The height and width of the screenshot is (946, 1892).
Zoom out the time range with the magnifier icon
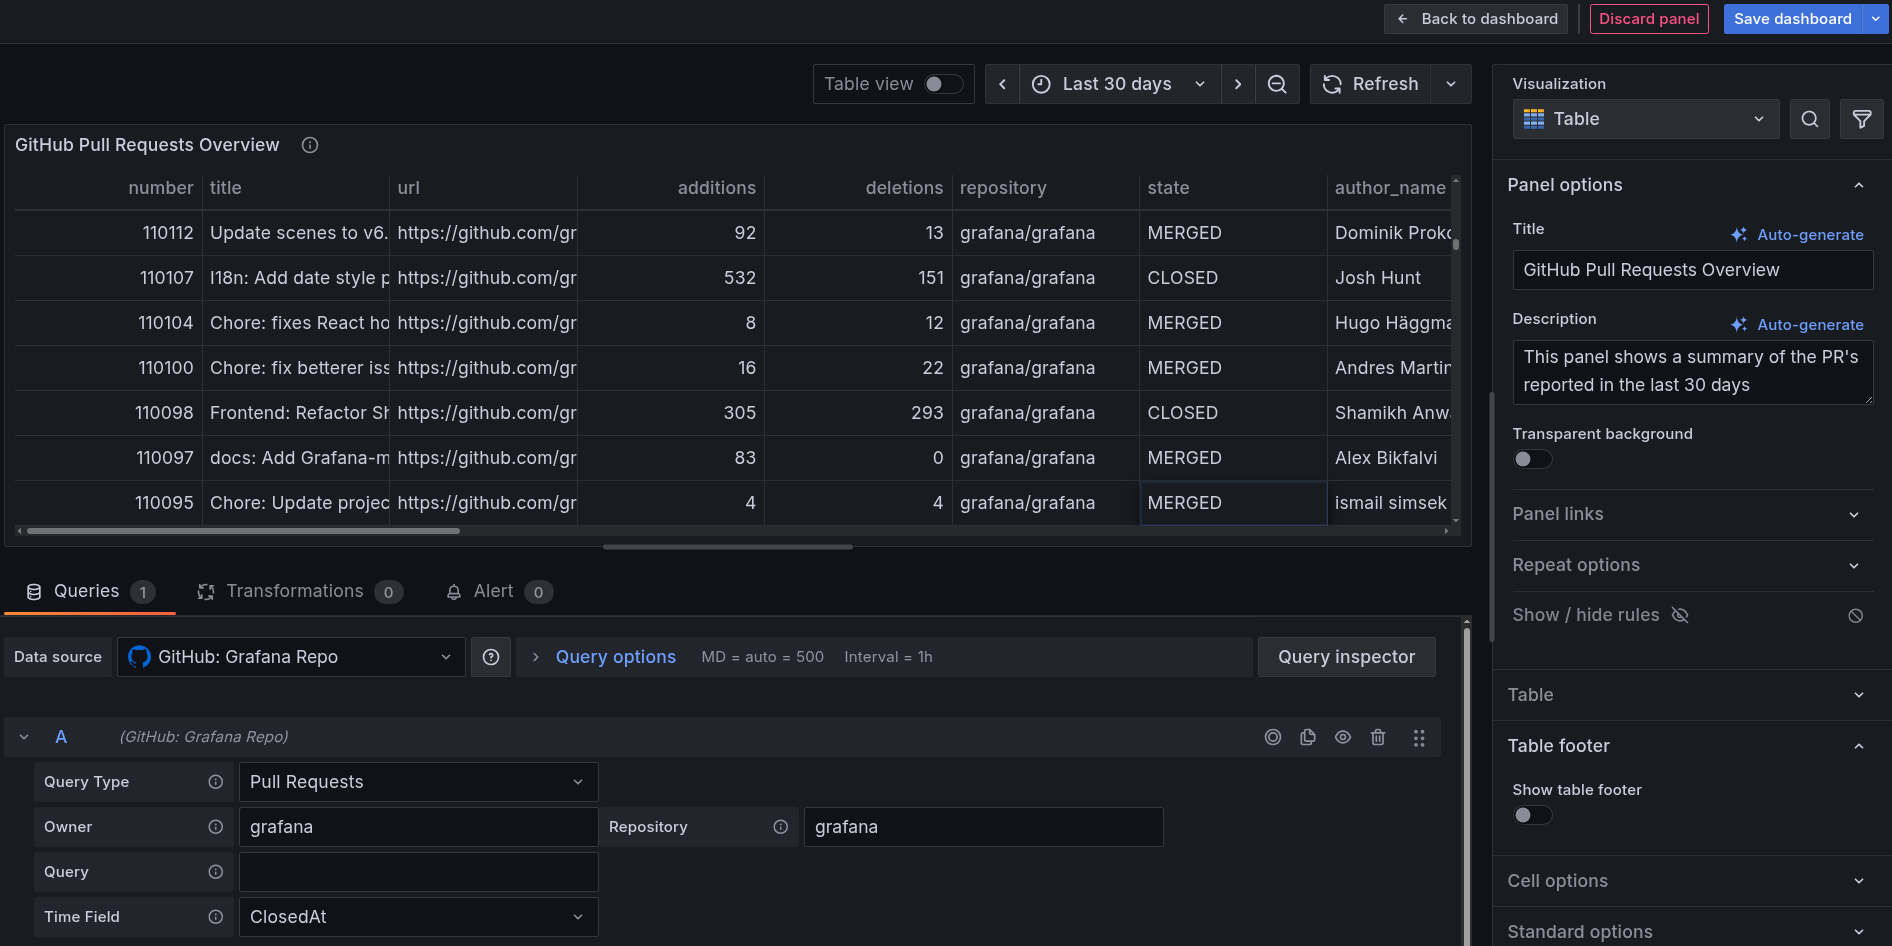click(1277, 84)
